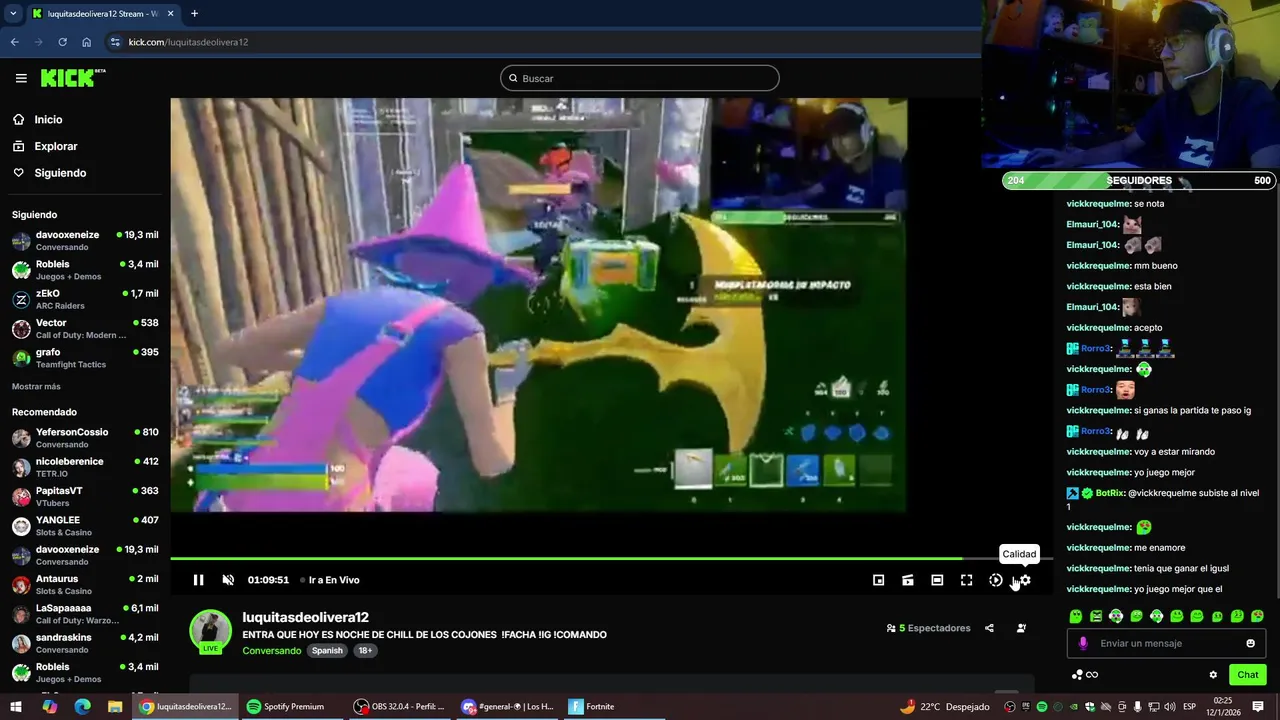Share the stream via share icon
The width and height of the screenshot is (1280, 720).
pyautogui.click(x=989, y=629)
